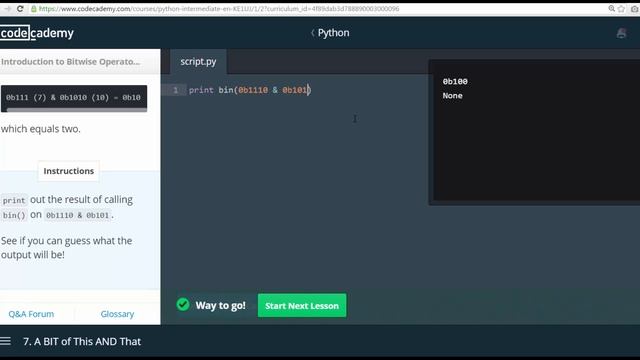Reload the page with browser refresh icon
640x360 pixels.
point(20,9)
